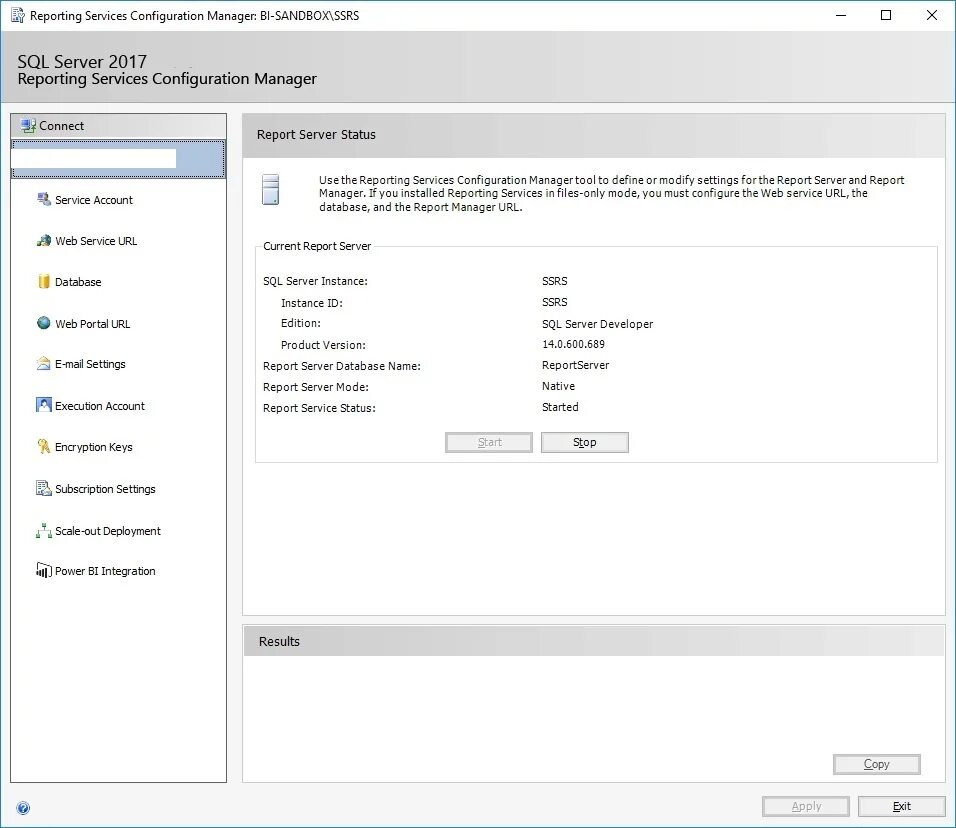Open Power BI Integration page
The image size is (956, 828).
coord(105,571)
